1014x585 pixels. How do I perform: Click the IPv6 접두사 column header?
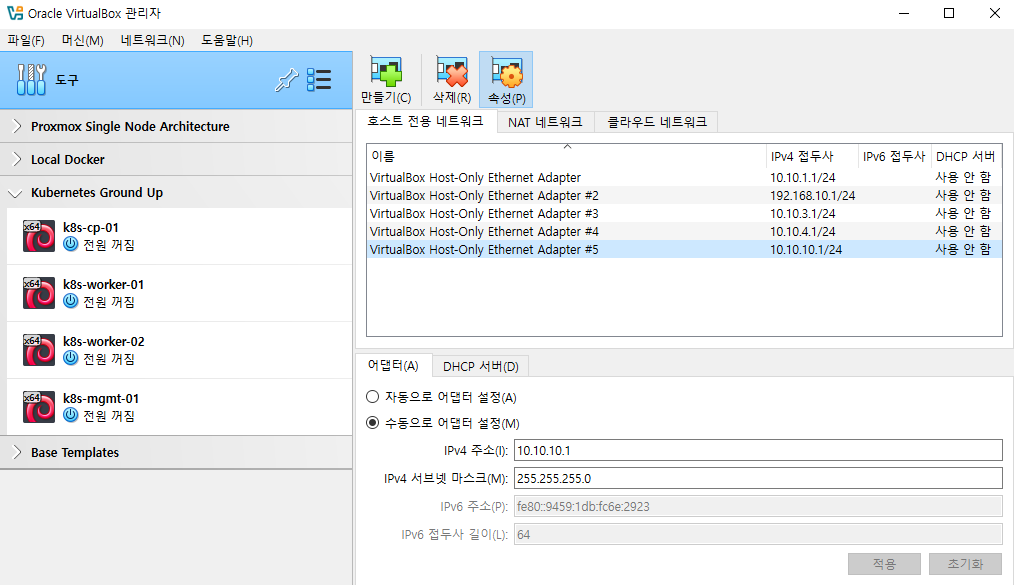point(894,156)
